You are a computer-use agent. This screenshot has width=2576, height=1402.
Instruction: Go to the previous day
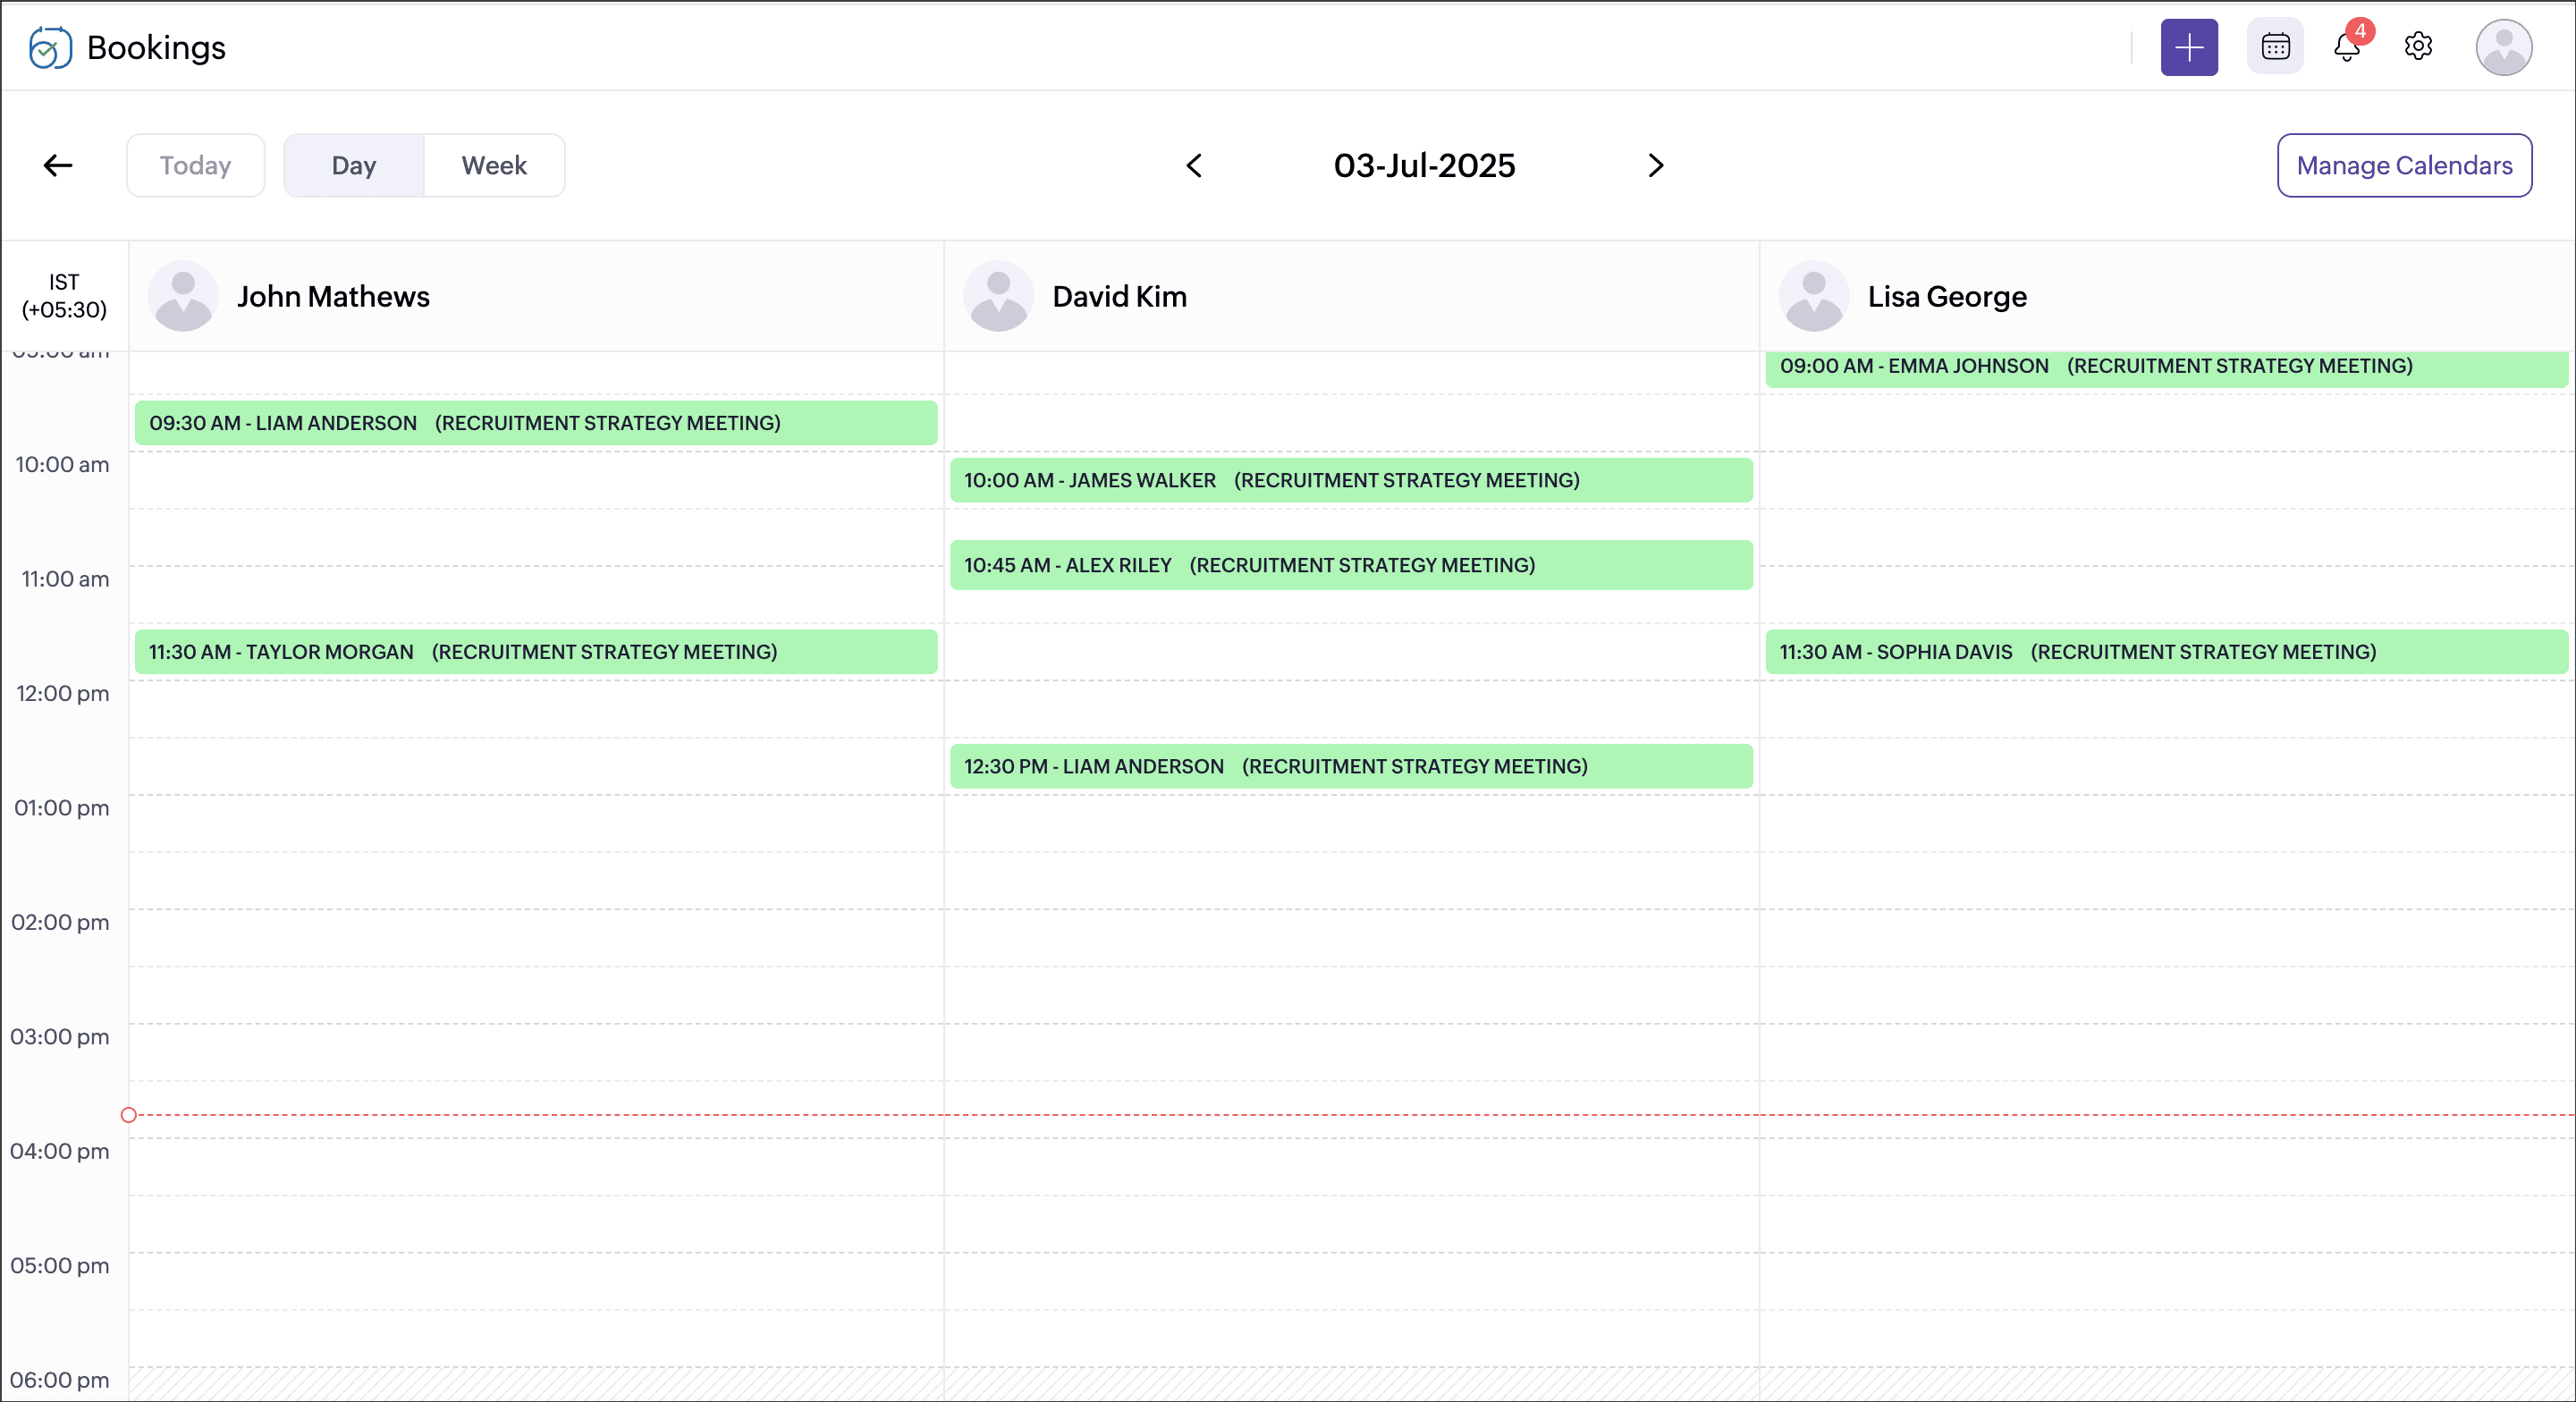1194,166
